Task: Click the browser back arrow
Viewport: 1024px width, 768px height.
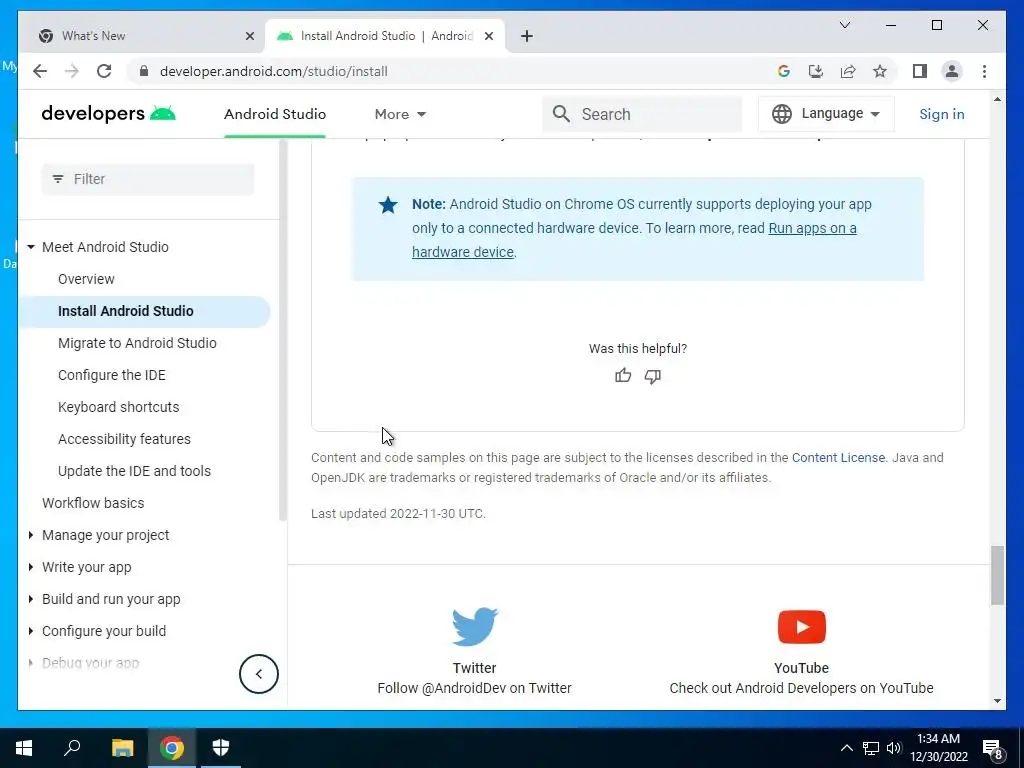Action: pos(40,71)
